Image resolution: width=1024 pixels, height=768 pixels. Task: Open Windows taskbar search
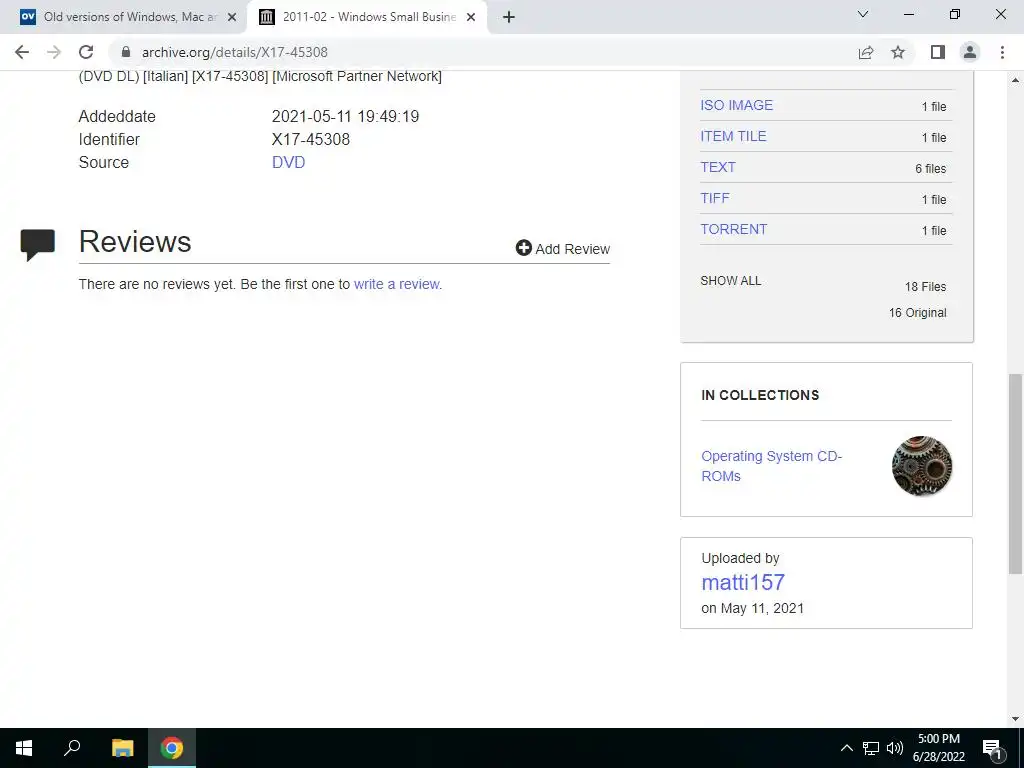click(72, 748)
